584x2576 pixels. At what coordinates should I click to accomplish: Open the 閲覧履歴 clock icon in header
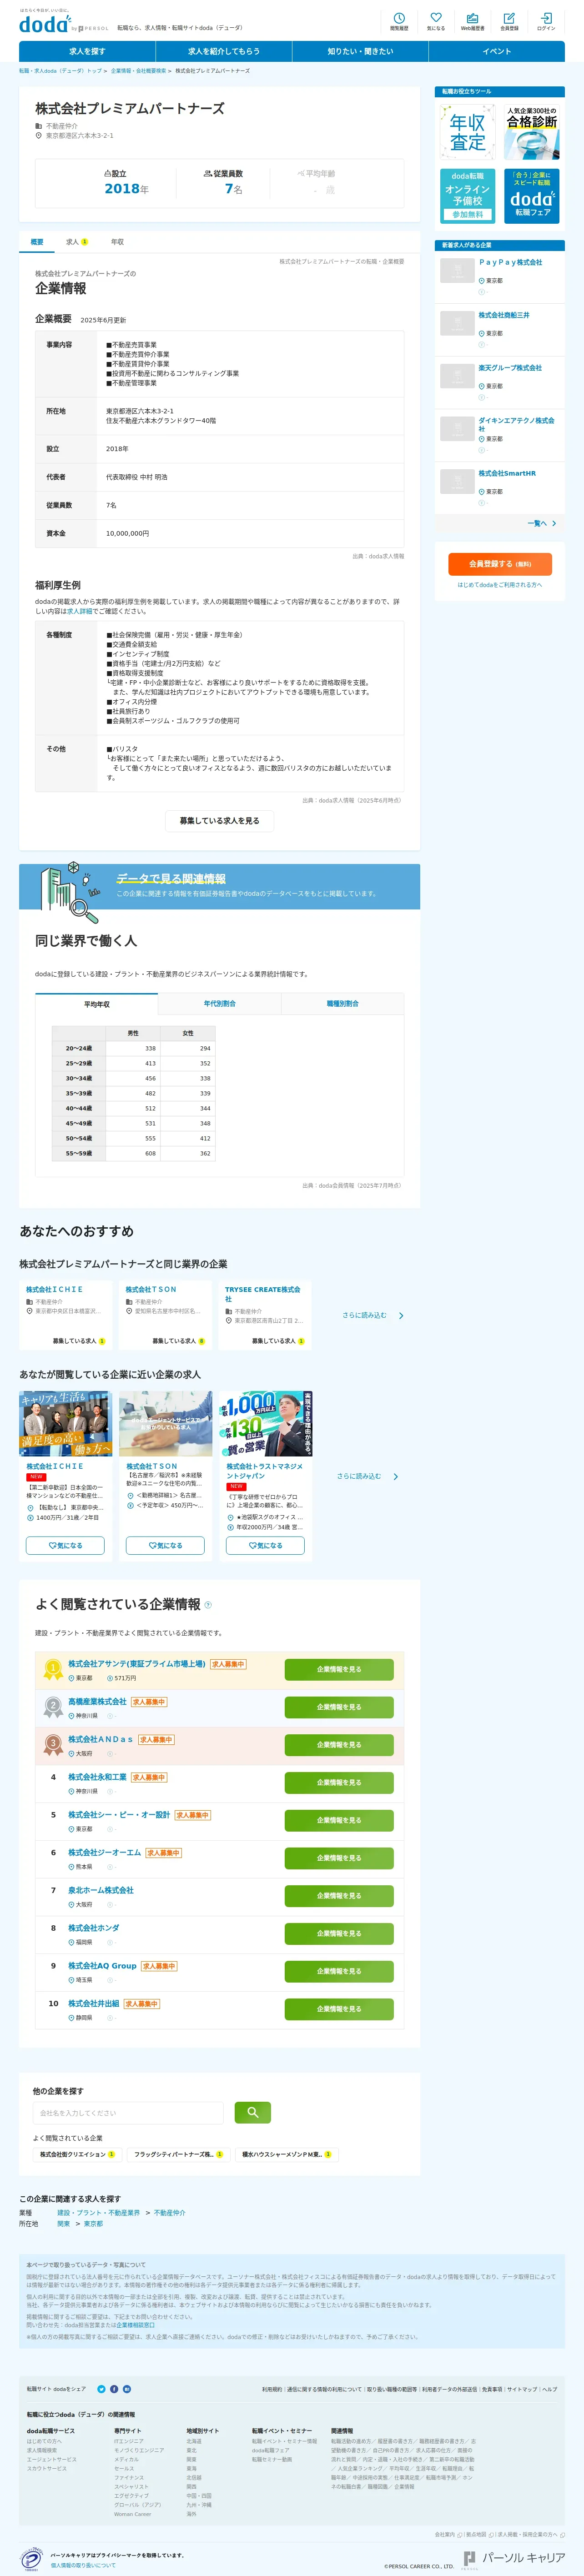(x=398, y=21)
